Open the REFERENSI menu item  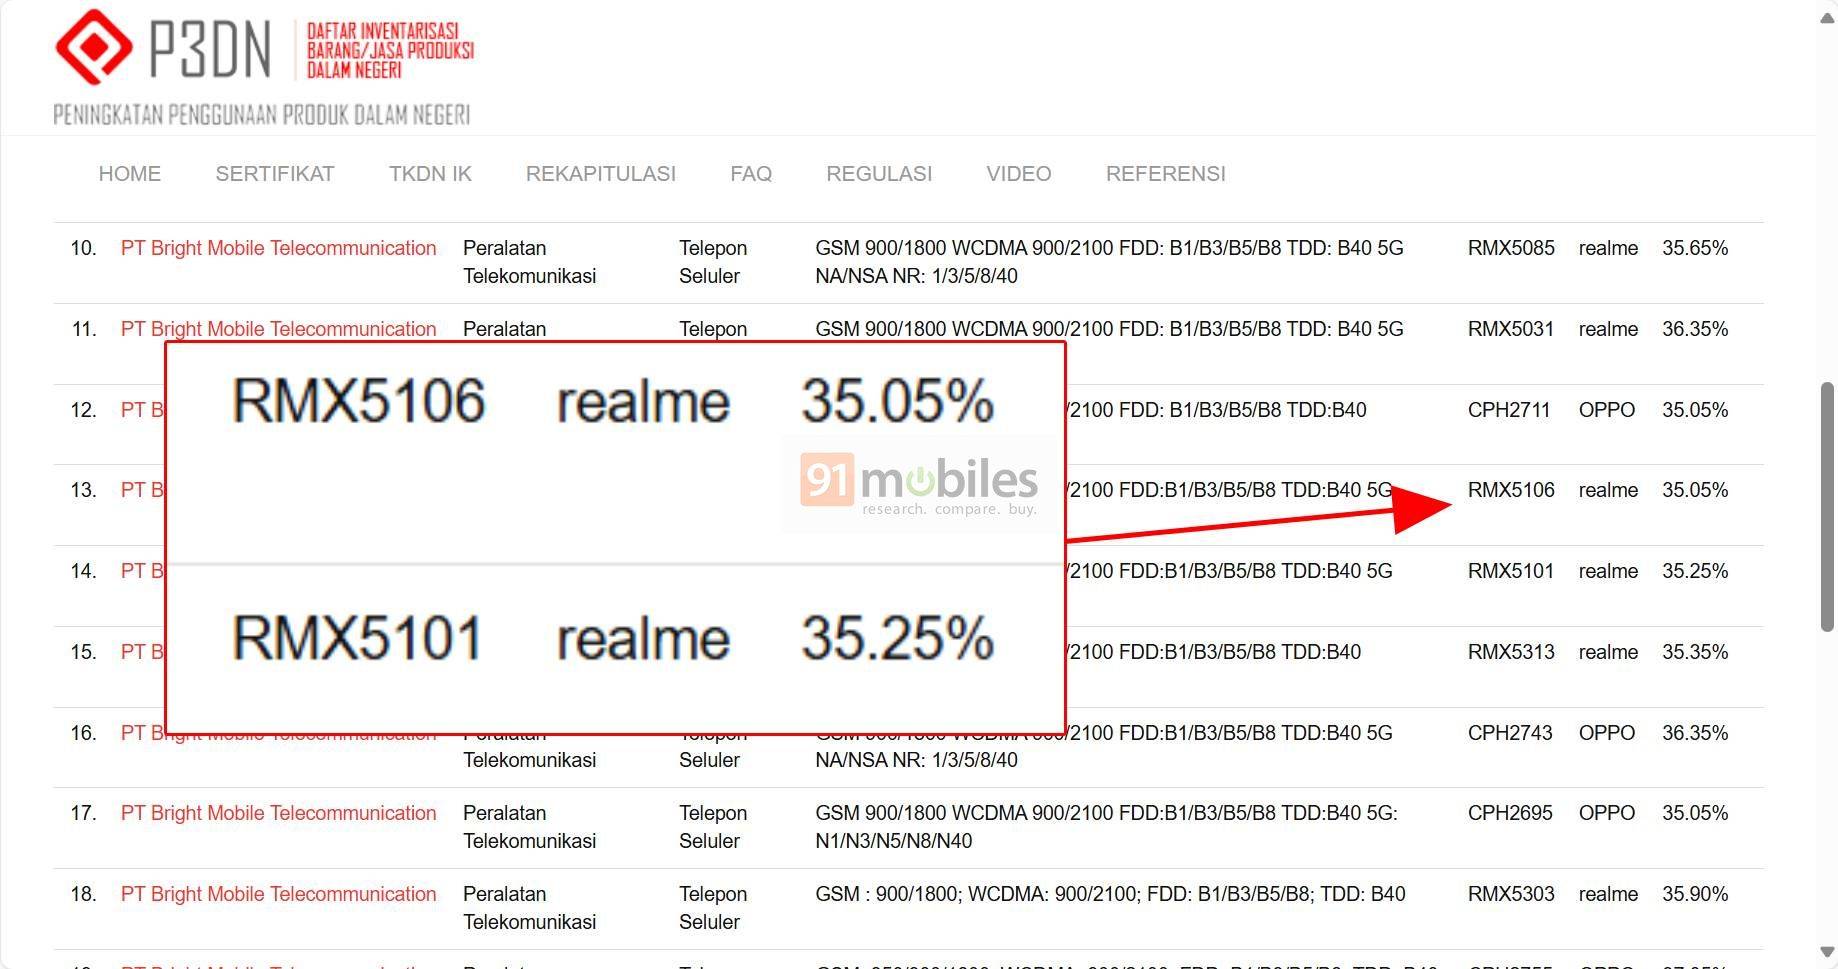coord(1166,174)
